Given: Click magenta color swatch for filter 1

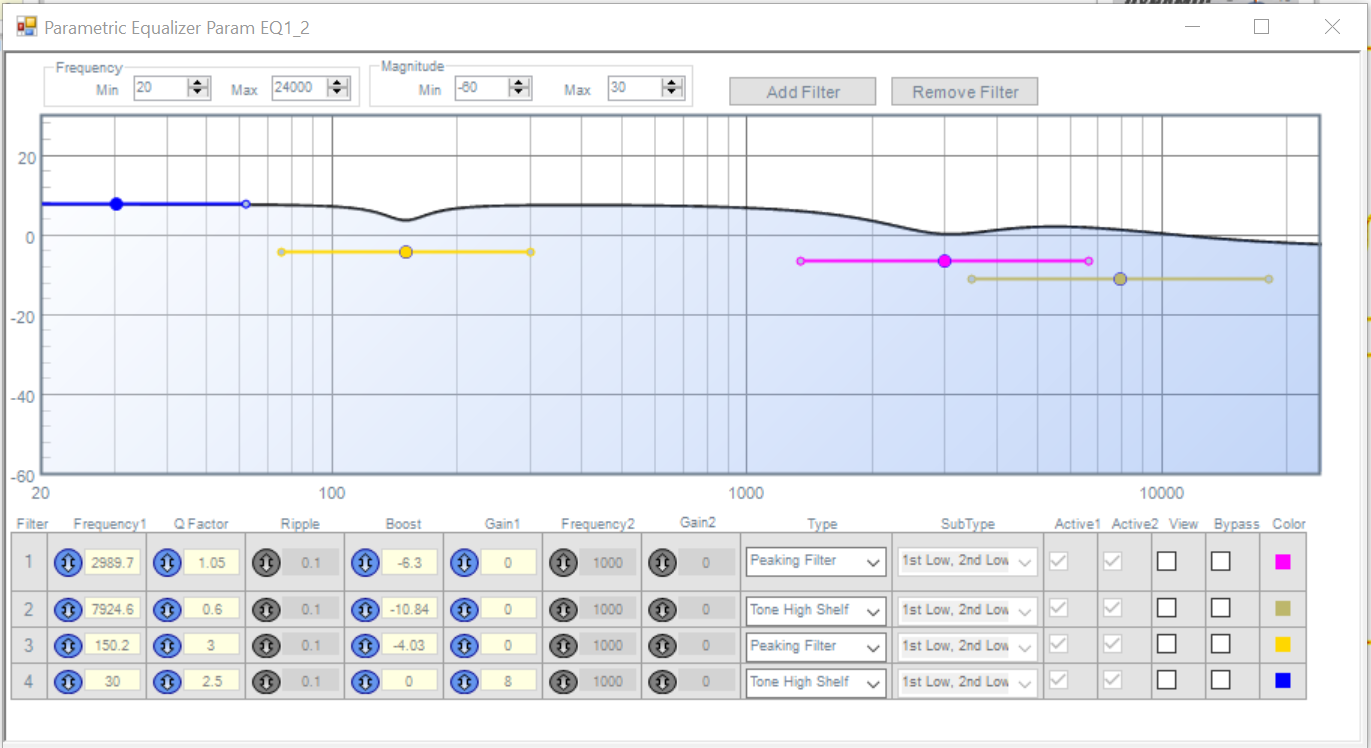Looking at the screenshot, I should pos(1283,562).
